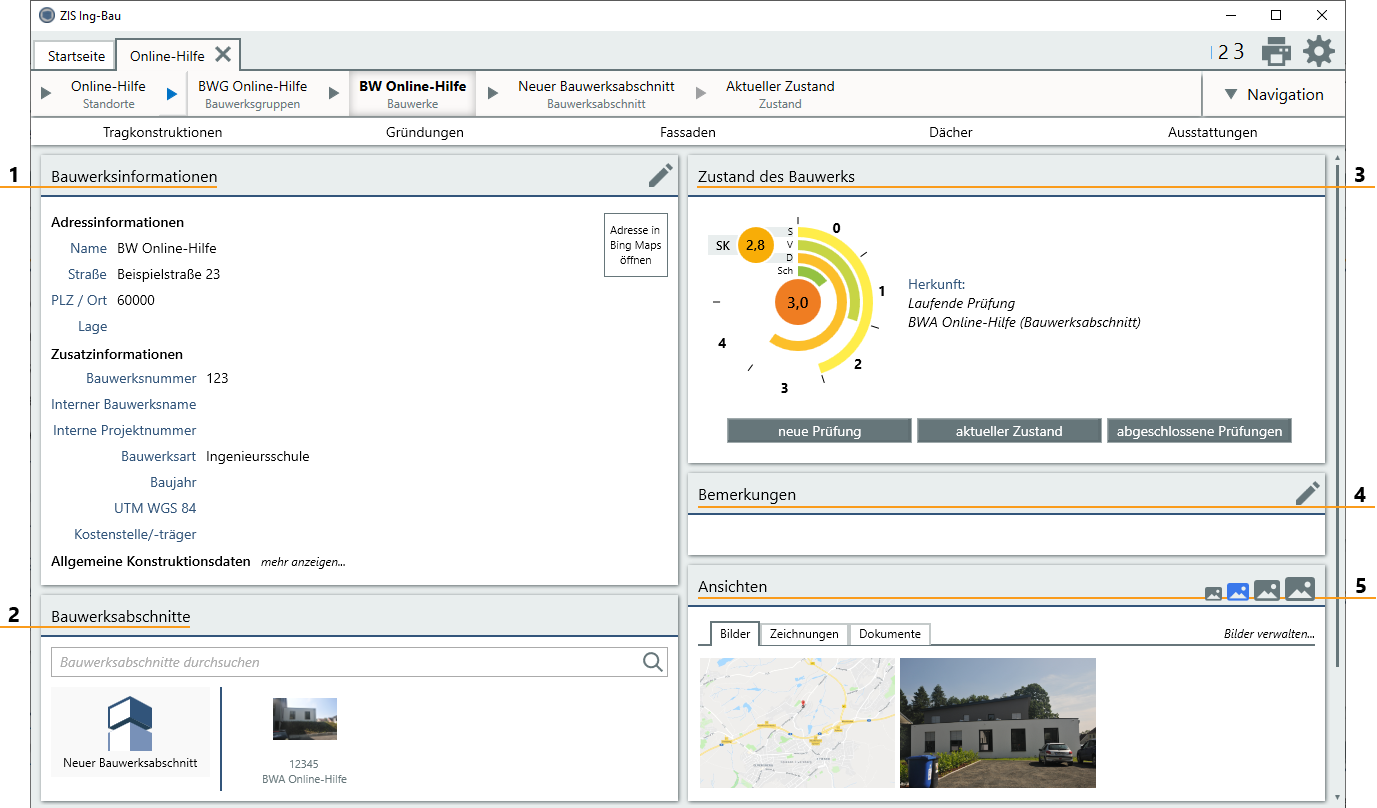This screenshot has height=808, width=1377.
Task: Click the scrollbar down arrow on the right
Action: 1338,797
